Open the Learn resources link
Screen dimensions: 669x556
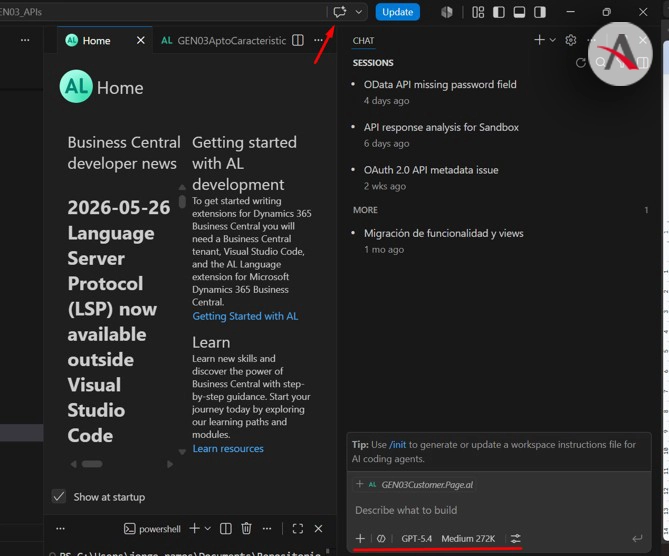[x=228, y=448]
